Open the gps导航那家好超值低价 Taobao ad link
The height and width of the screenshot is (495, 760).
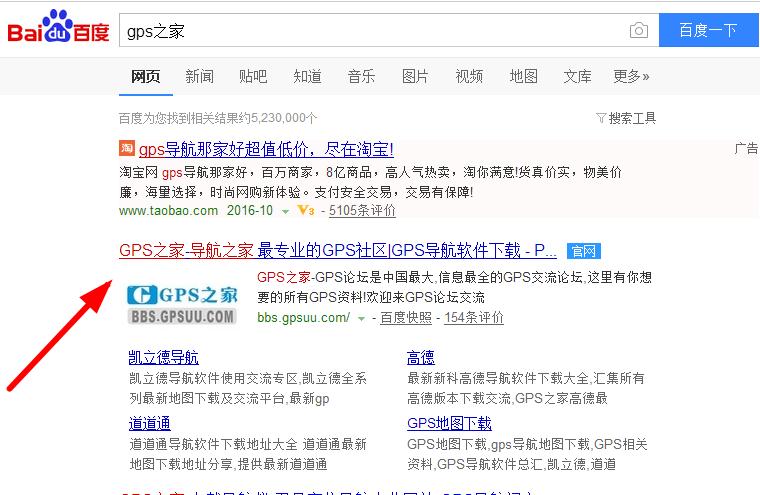(266, 149)
